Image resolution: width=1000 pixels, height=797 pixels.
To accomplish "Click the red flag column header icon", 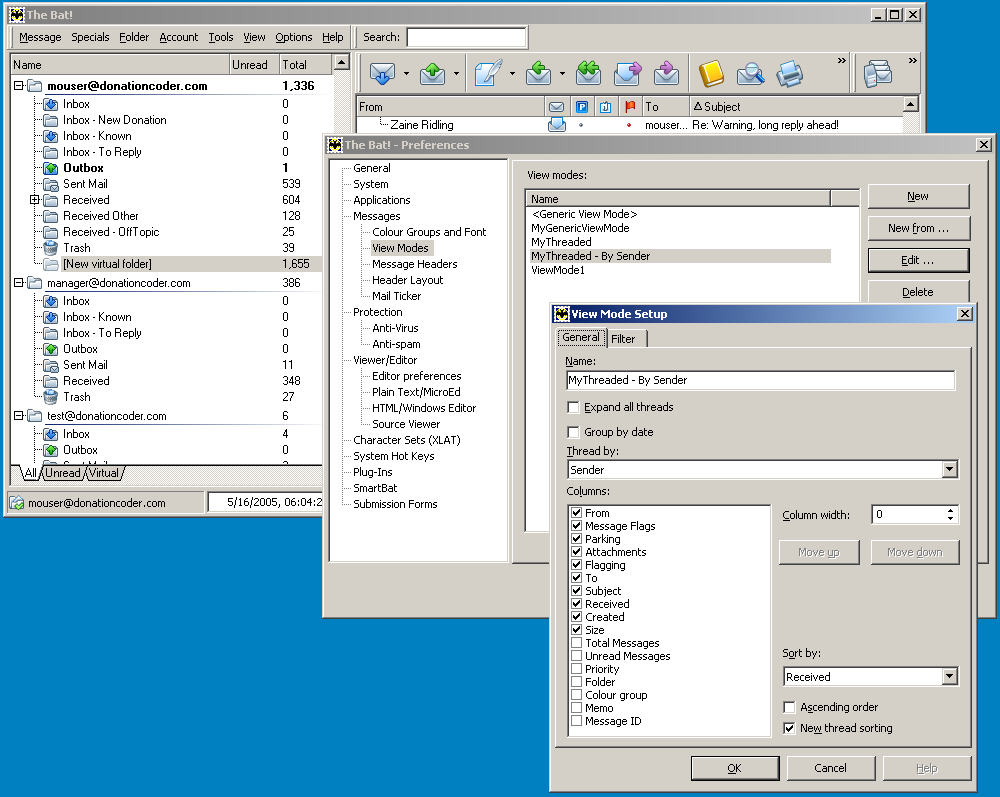I will pos(630,106).
